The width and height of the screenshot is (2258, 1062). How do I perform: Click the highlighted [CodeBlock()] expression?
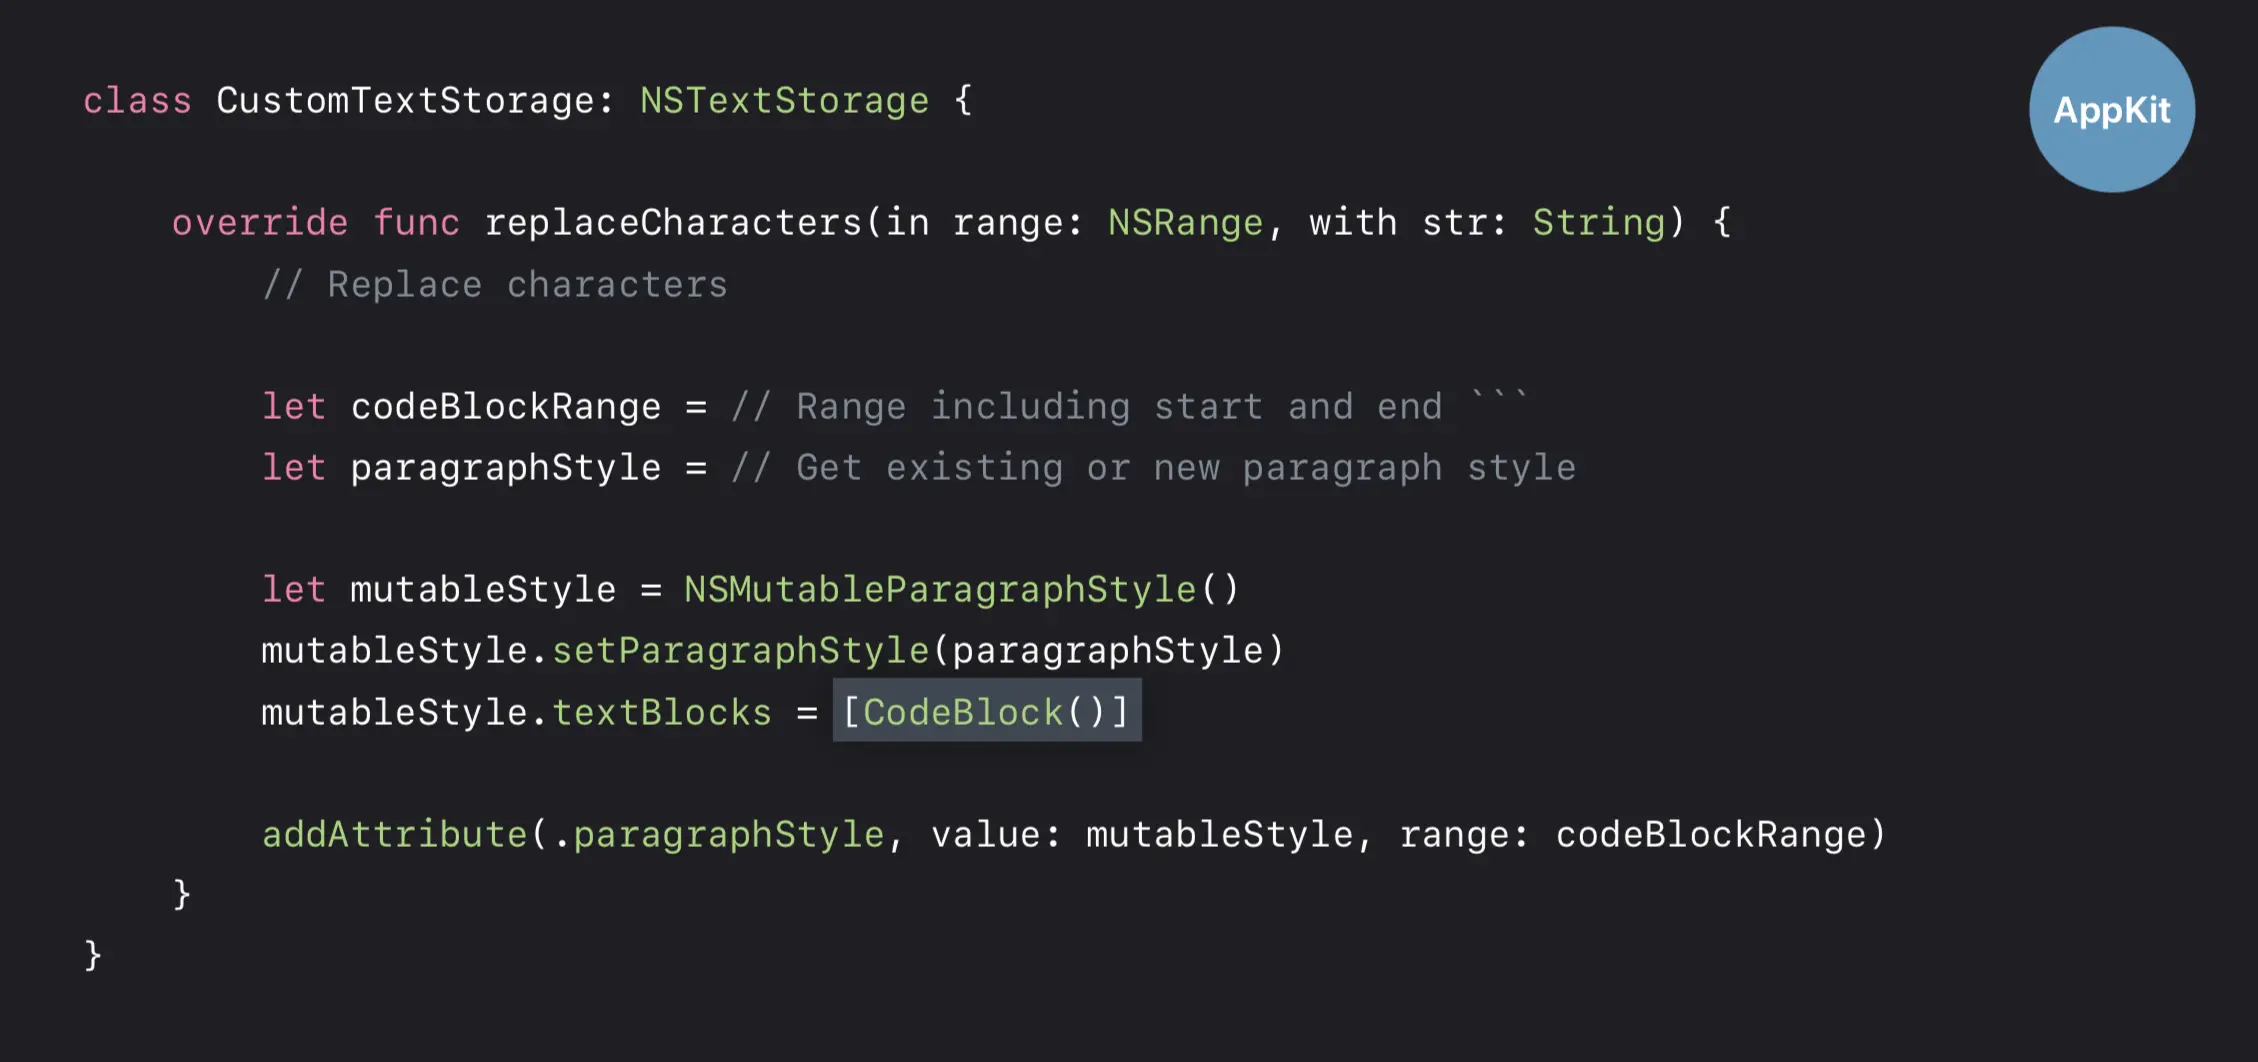[986, 711]
